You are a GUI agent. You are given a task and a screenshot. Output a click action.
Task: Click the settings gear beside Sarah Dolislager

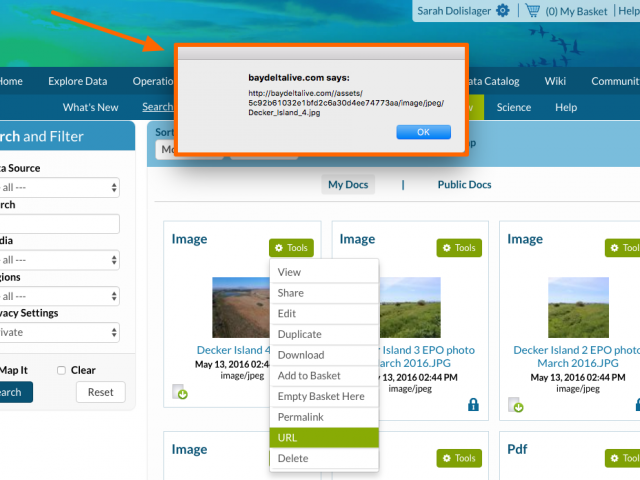pos(503,11)
